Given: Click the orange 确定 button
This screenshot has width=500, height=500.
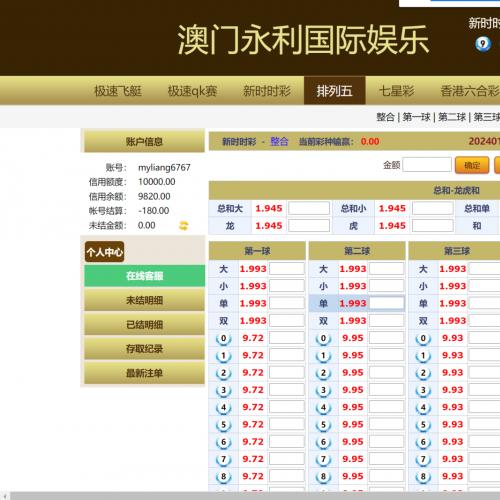Looking at the screenshot, I should [x=472, y=165].
